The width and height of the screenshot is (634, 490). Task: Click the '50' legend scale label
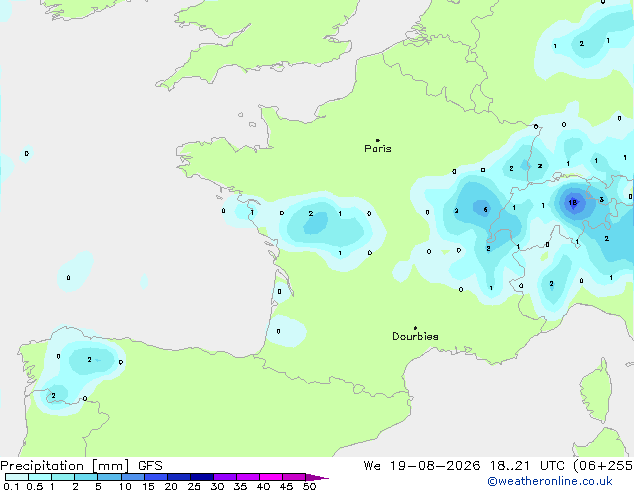point(309,486)
